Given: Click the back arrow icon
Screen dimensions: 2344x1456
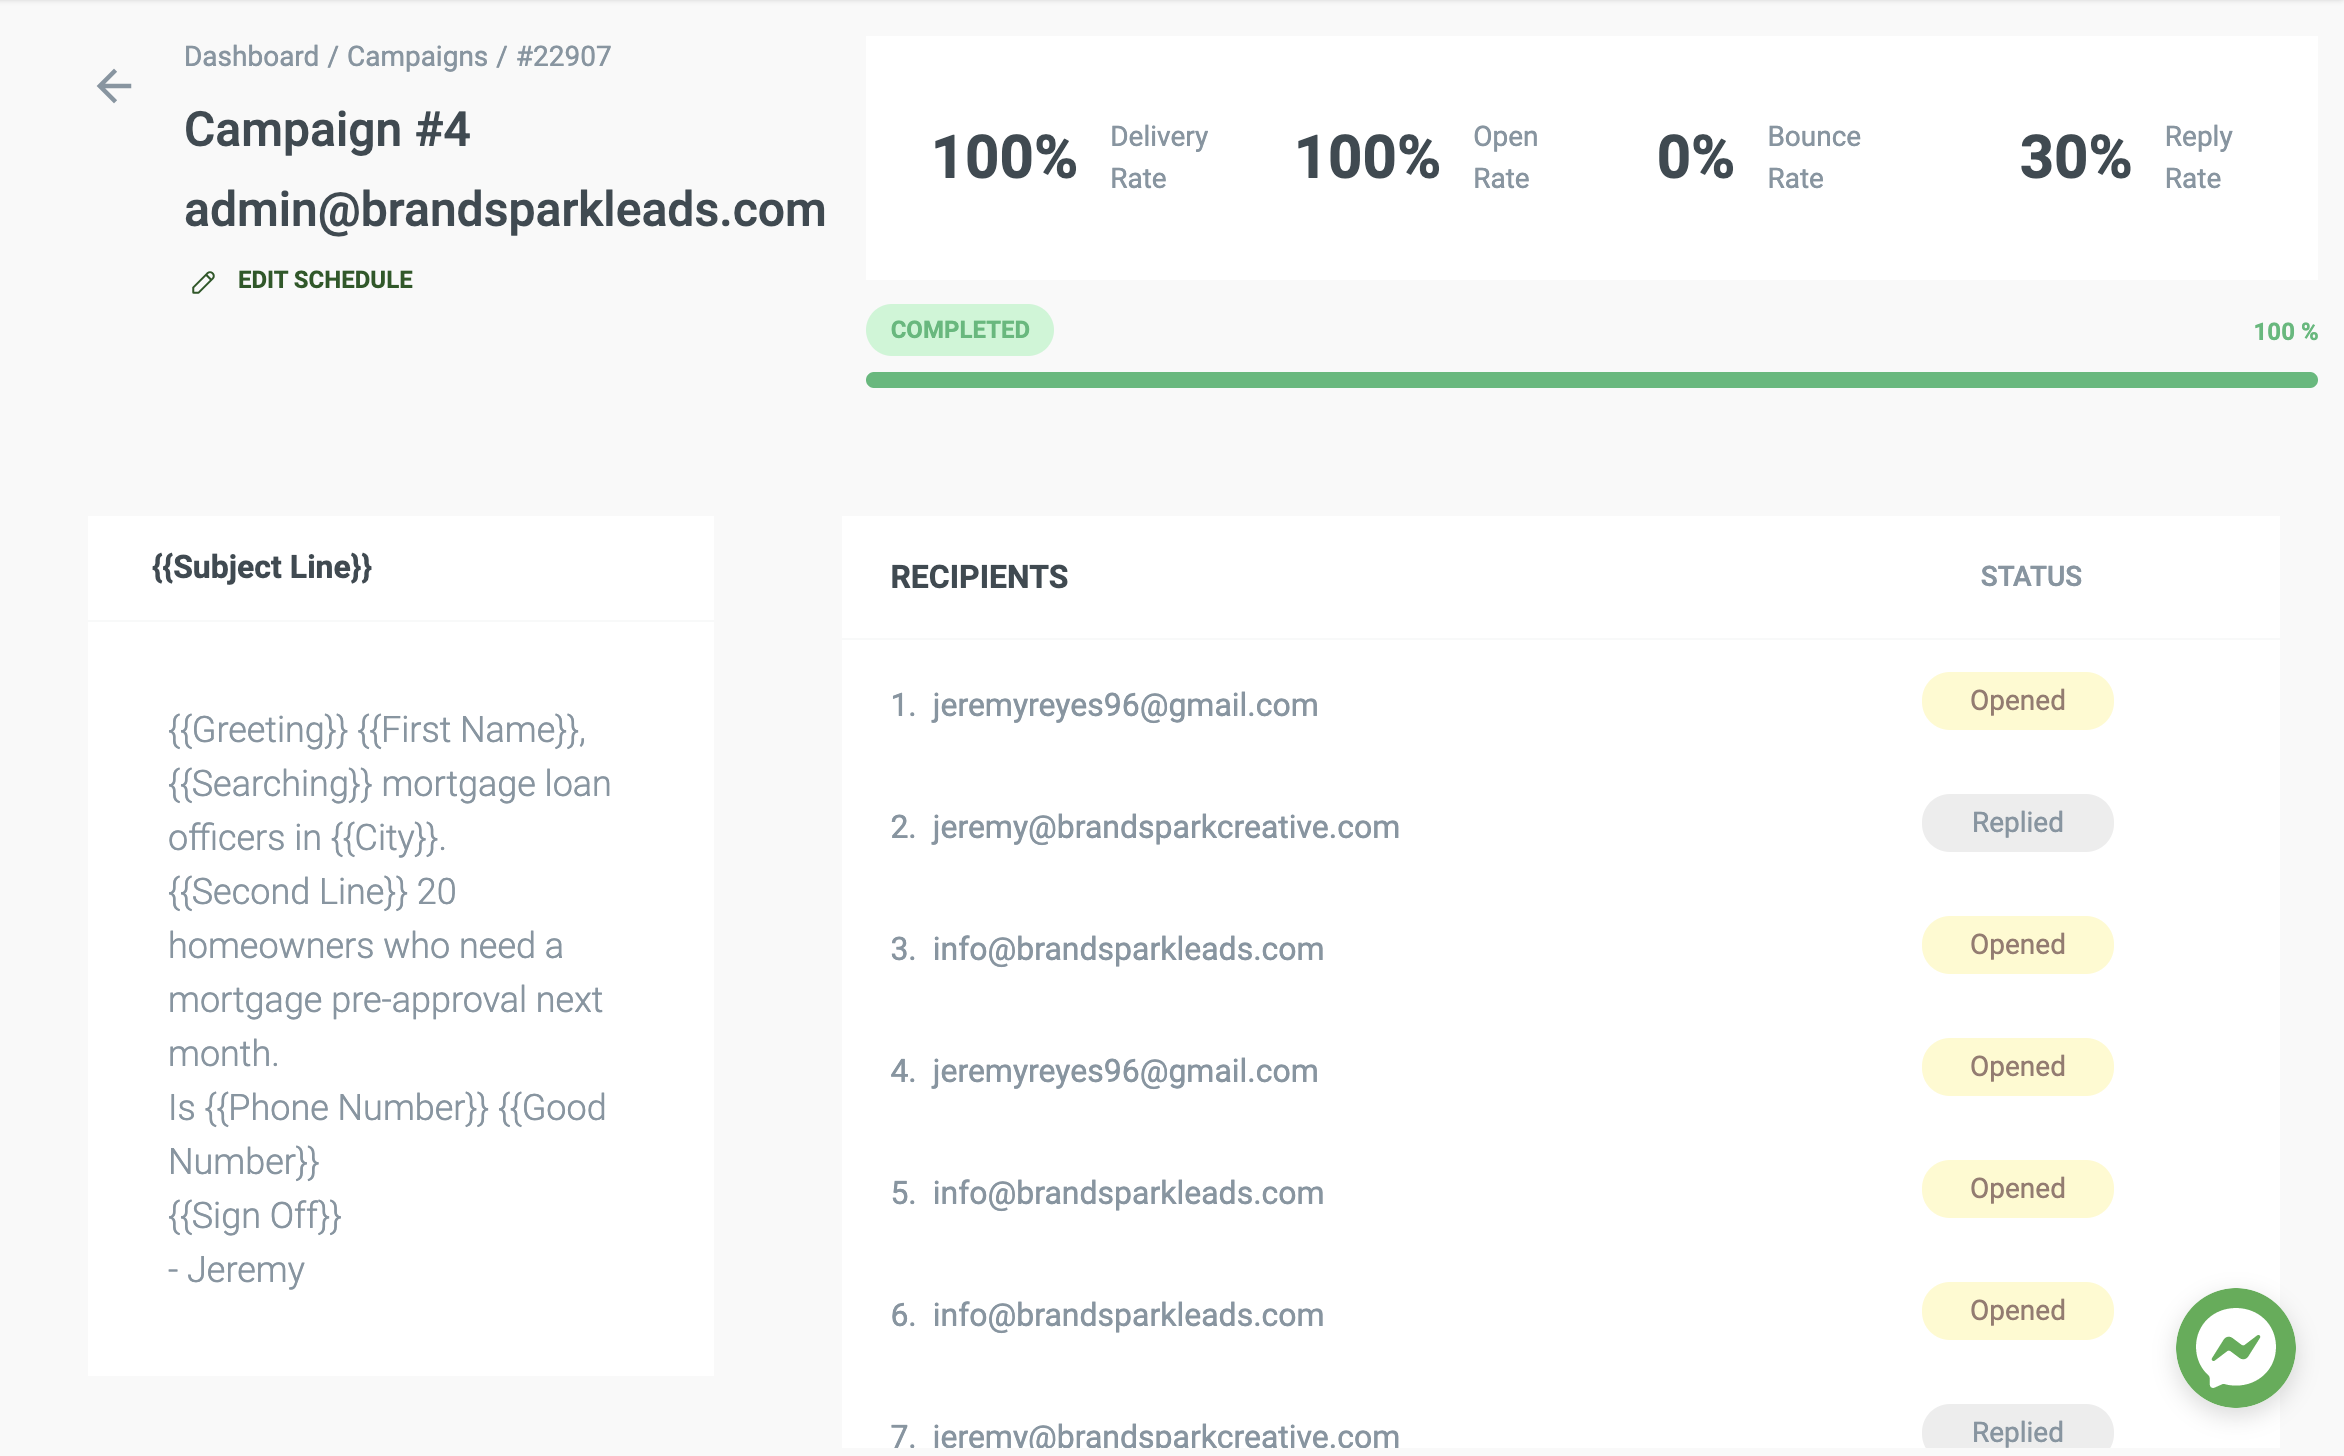Looking at the screenshot, I should click(114, 86).
